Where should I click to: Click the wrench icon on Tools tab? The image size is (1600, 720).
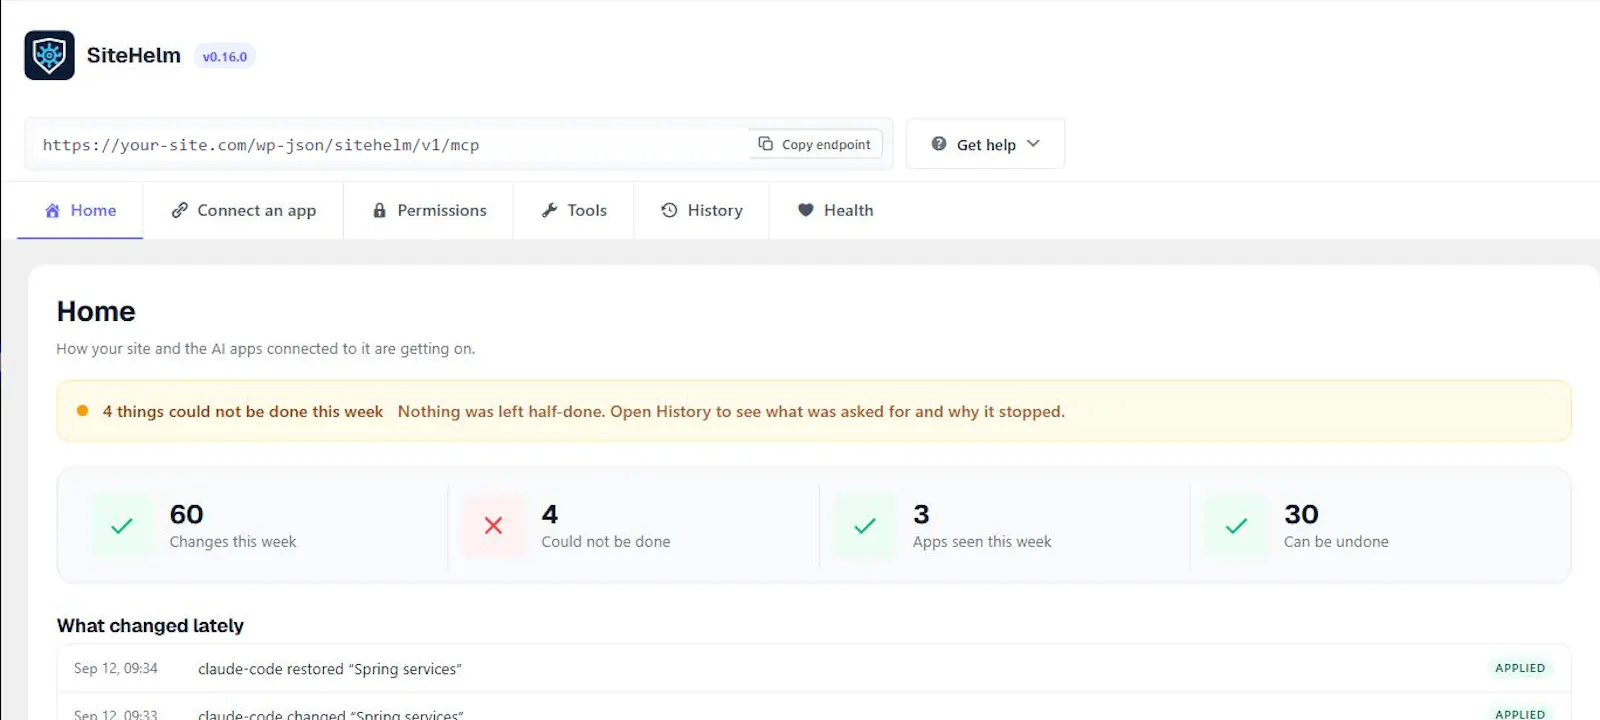(549, 210)
